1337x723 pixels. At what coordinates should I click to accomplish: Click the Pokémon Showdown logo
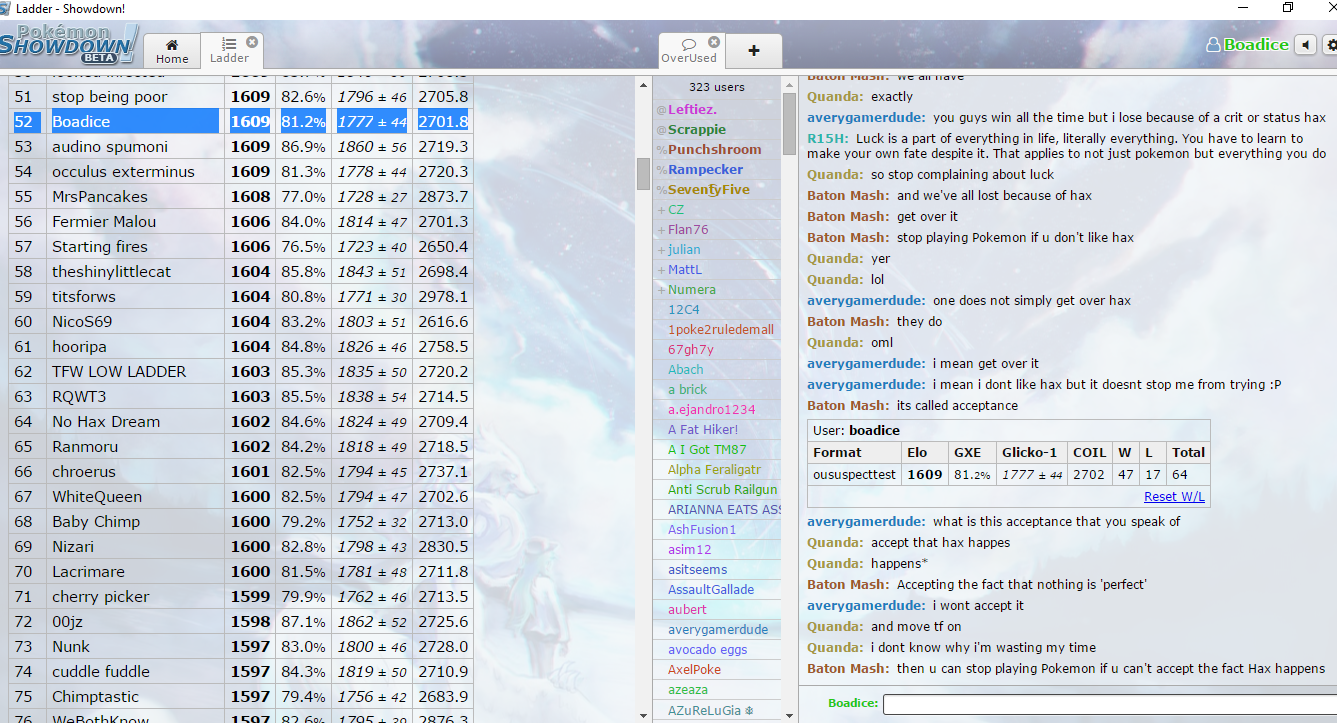pyautogui.click(x=68, y=44)
